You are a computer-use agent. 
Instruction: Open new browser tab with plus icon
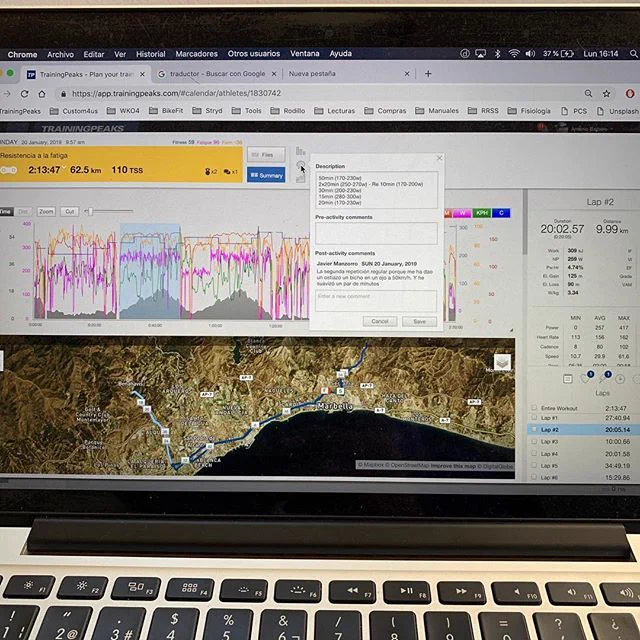coord(428,73)
